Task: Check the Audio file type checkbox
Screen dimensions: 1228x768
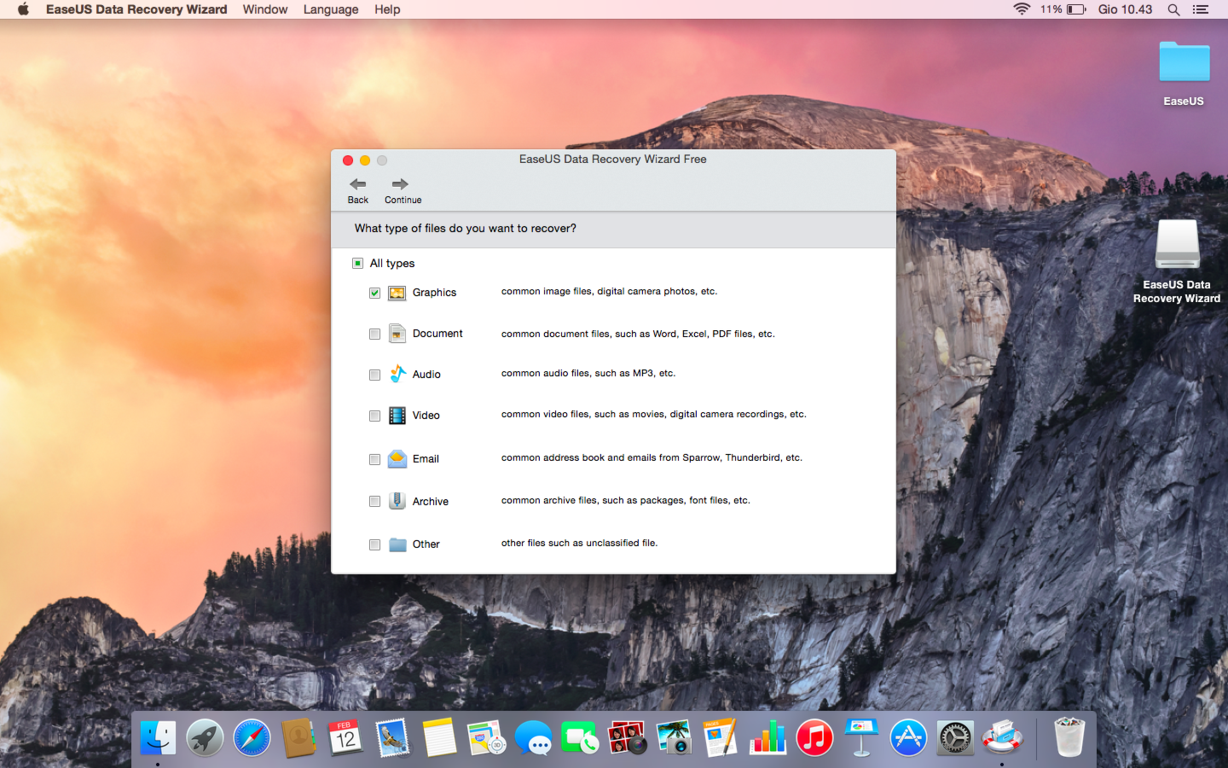Action: [374, 375]
